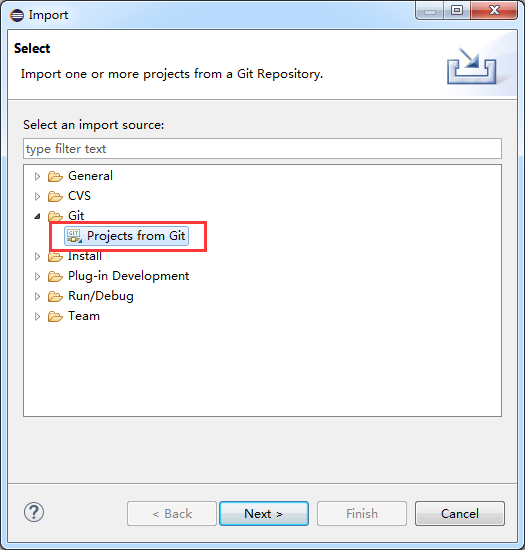Click the Eclipse logo in title bar
525x550 pixels.
[x=17, y=15]
